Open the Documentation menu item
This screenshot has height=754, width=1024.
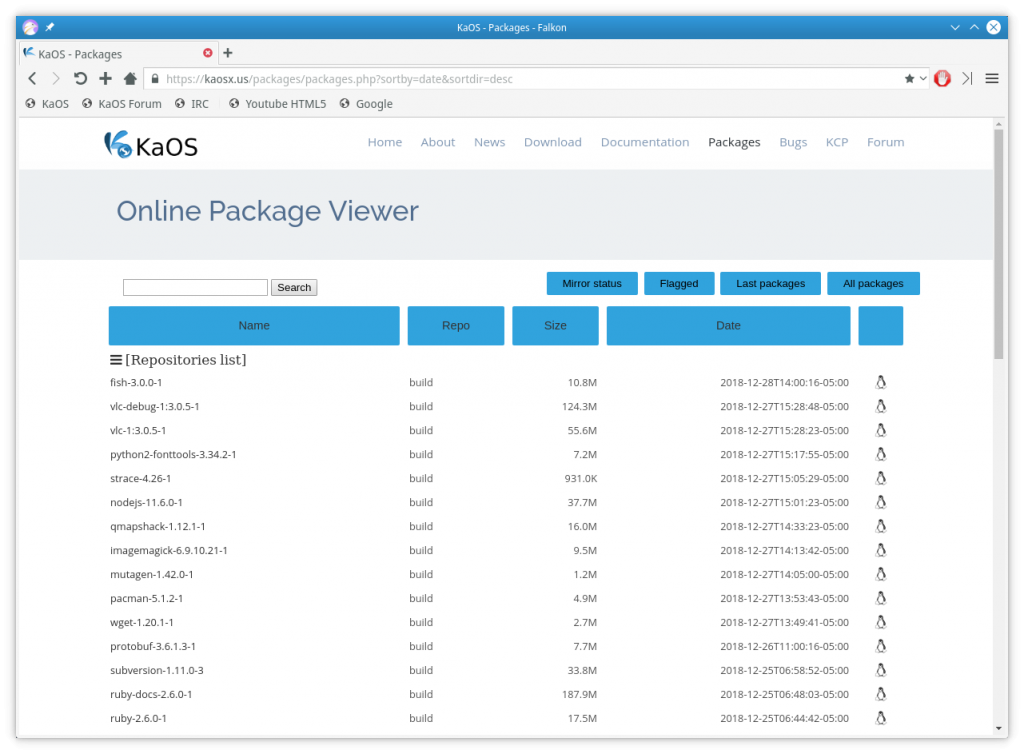click(645, 142)
